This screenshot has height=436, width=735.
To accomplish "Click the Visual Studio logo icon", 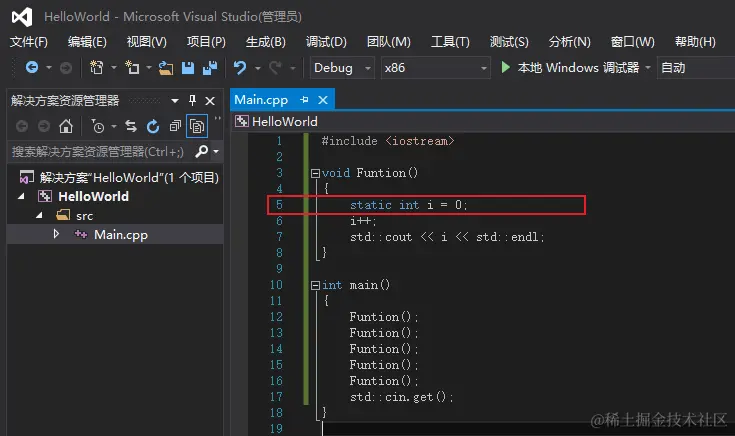I will tap(22, 17).
